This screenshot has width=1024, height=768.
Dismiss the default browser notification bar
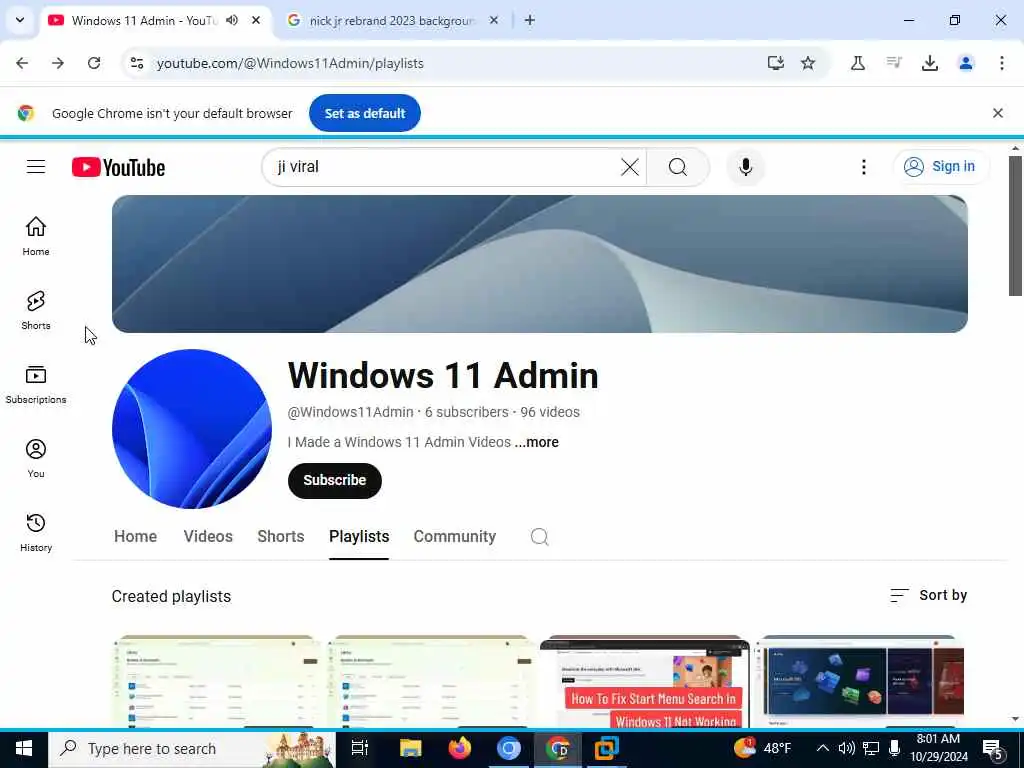point(997,113)
